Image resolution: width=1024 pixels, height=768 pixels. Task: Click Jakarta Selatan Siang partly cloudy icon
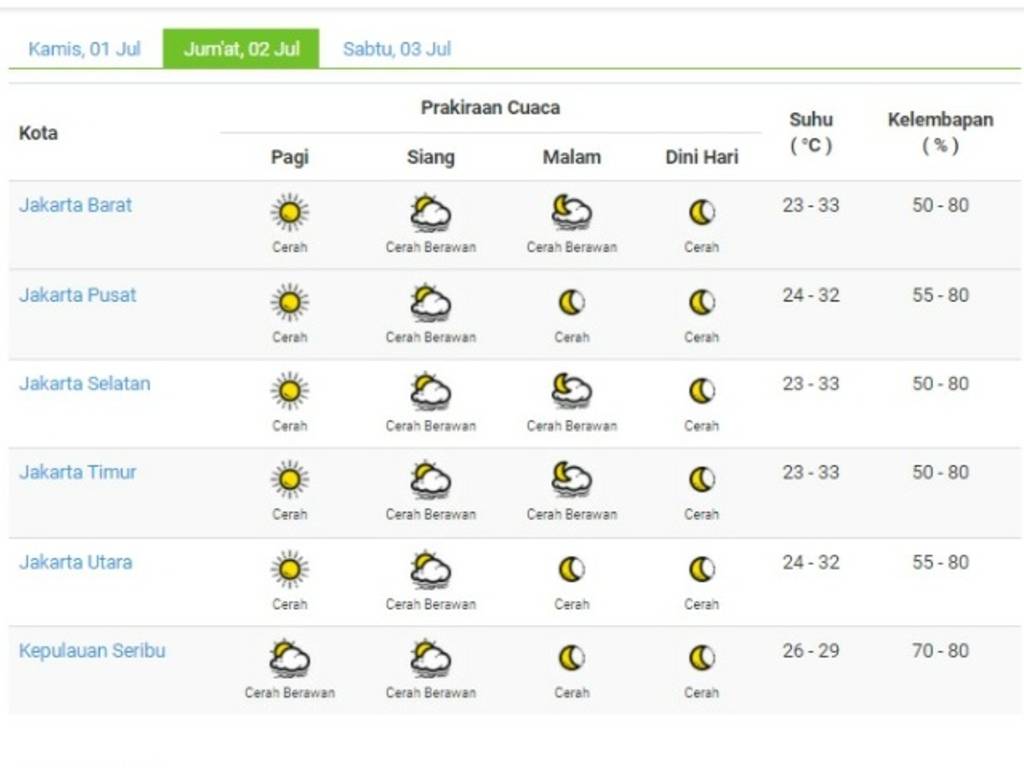430,391
